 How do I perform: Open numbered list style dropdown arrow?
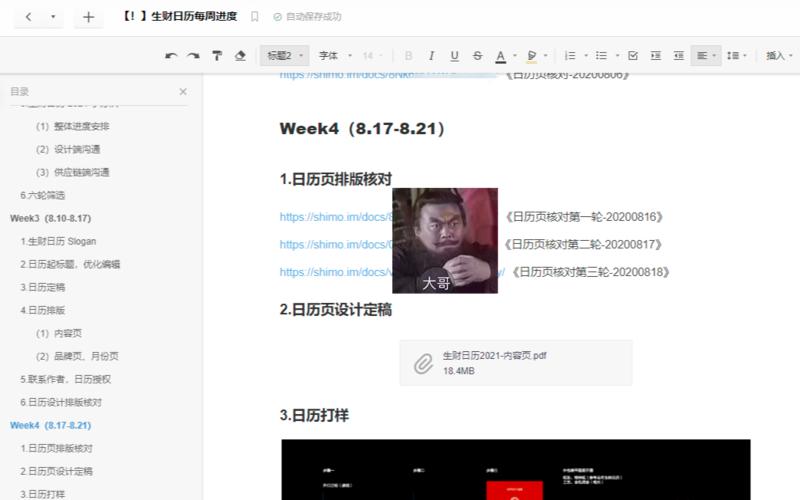[x=586, y=56]
